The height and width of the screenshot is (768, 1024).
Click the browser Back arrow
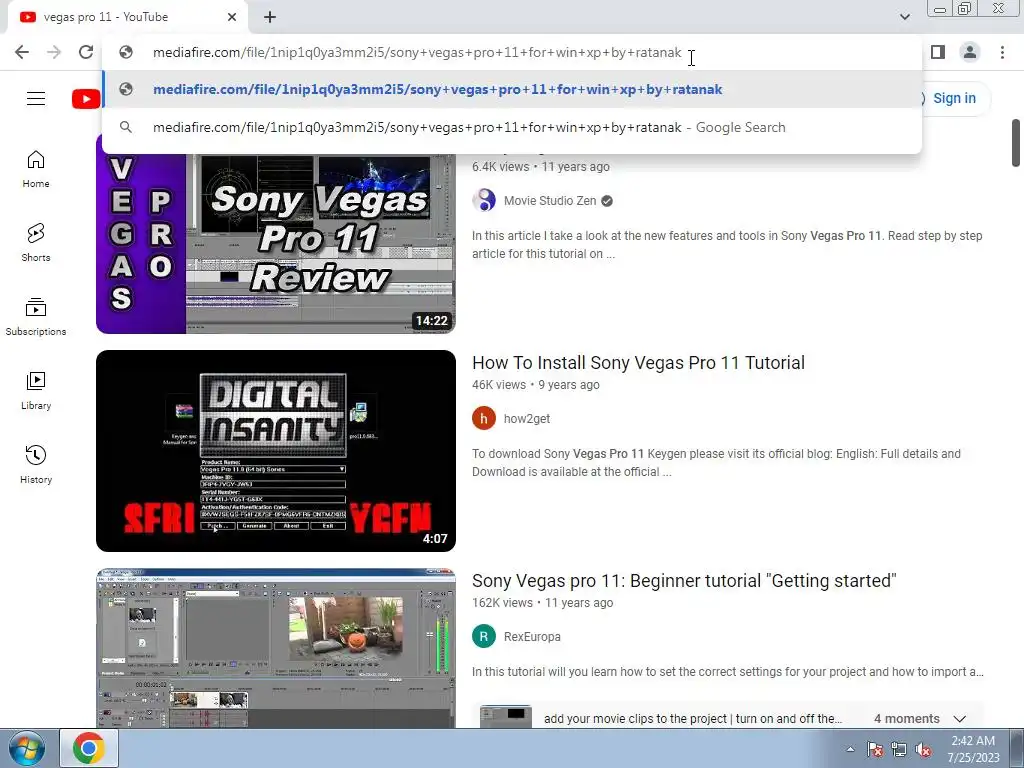point(22,52)
